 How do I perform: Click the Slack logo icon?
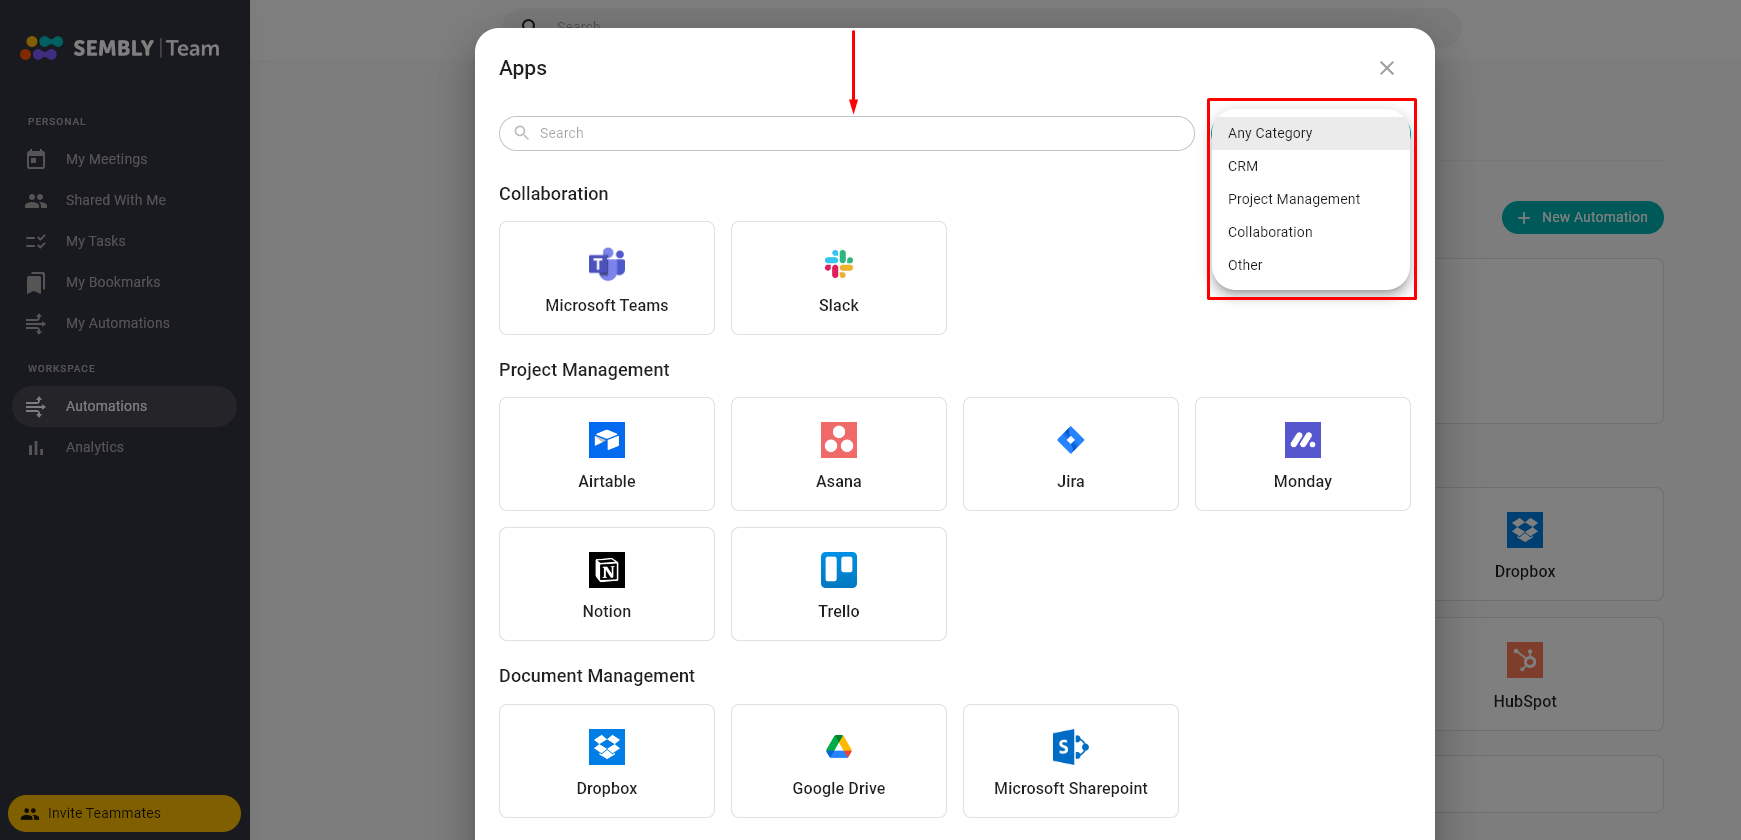839,264
